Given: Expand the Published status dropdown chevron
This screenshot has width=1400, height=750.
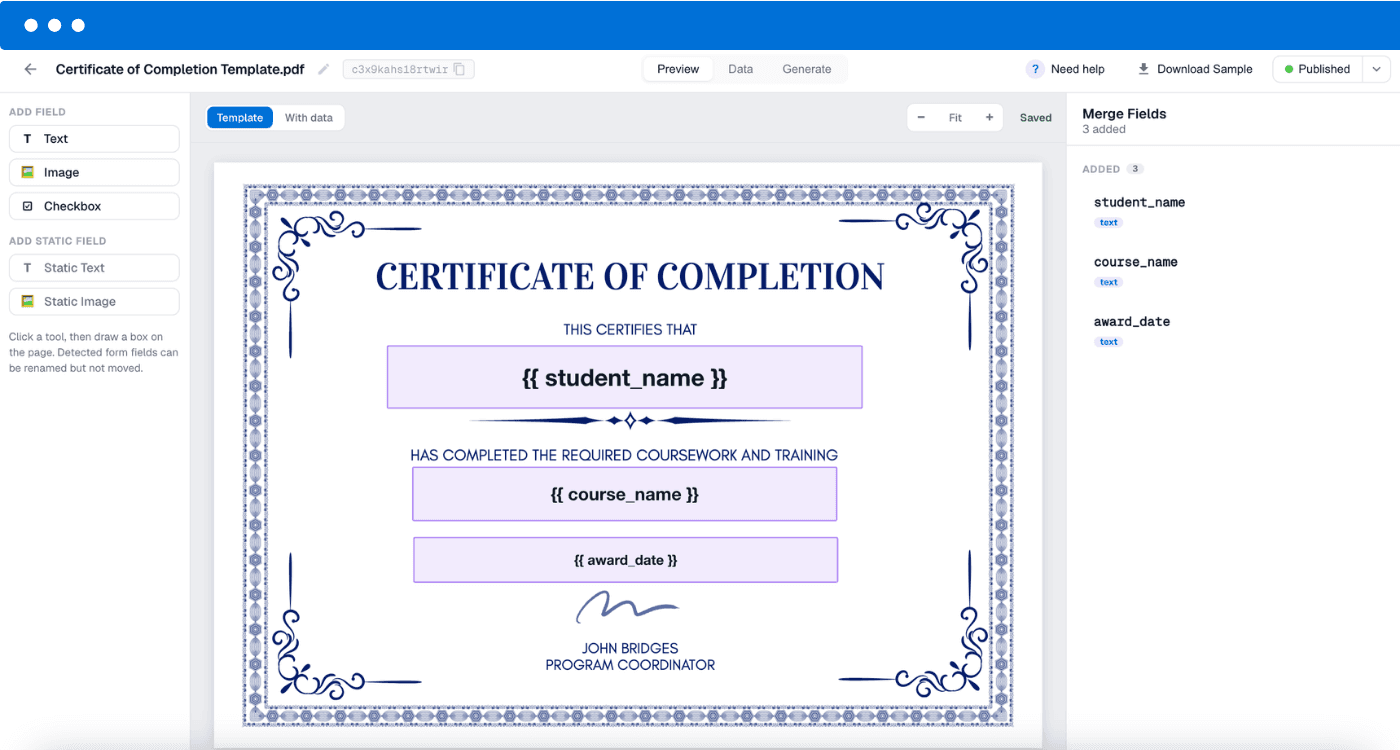Looking at the screenshot, I should (1376, 69).
